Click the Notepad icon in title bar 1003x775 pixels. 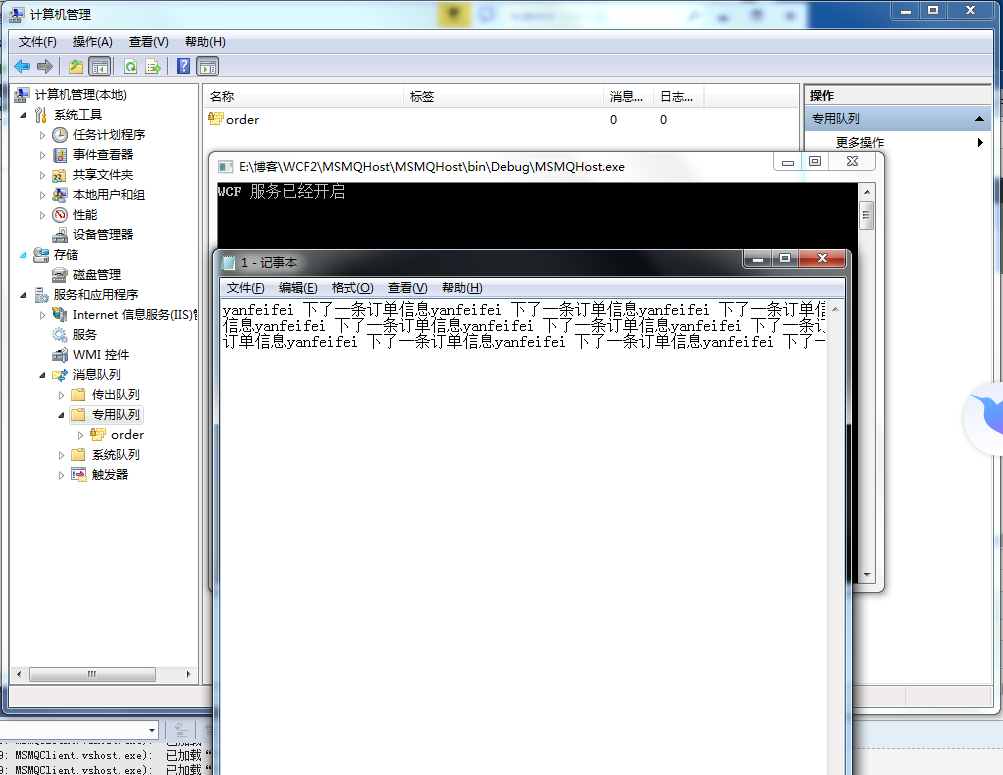coord(228,262)
